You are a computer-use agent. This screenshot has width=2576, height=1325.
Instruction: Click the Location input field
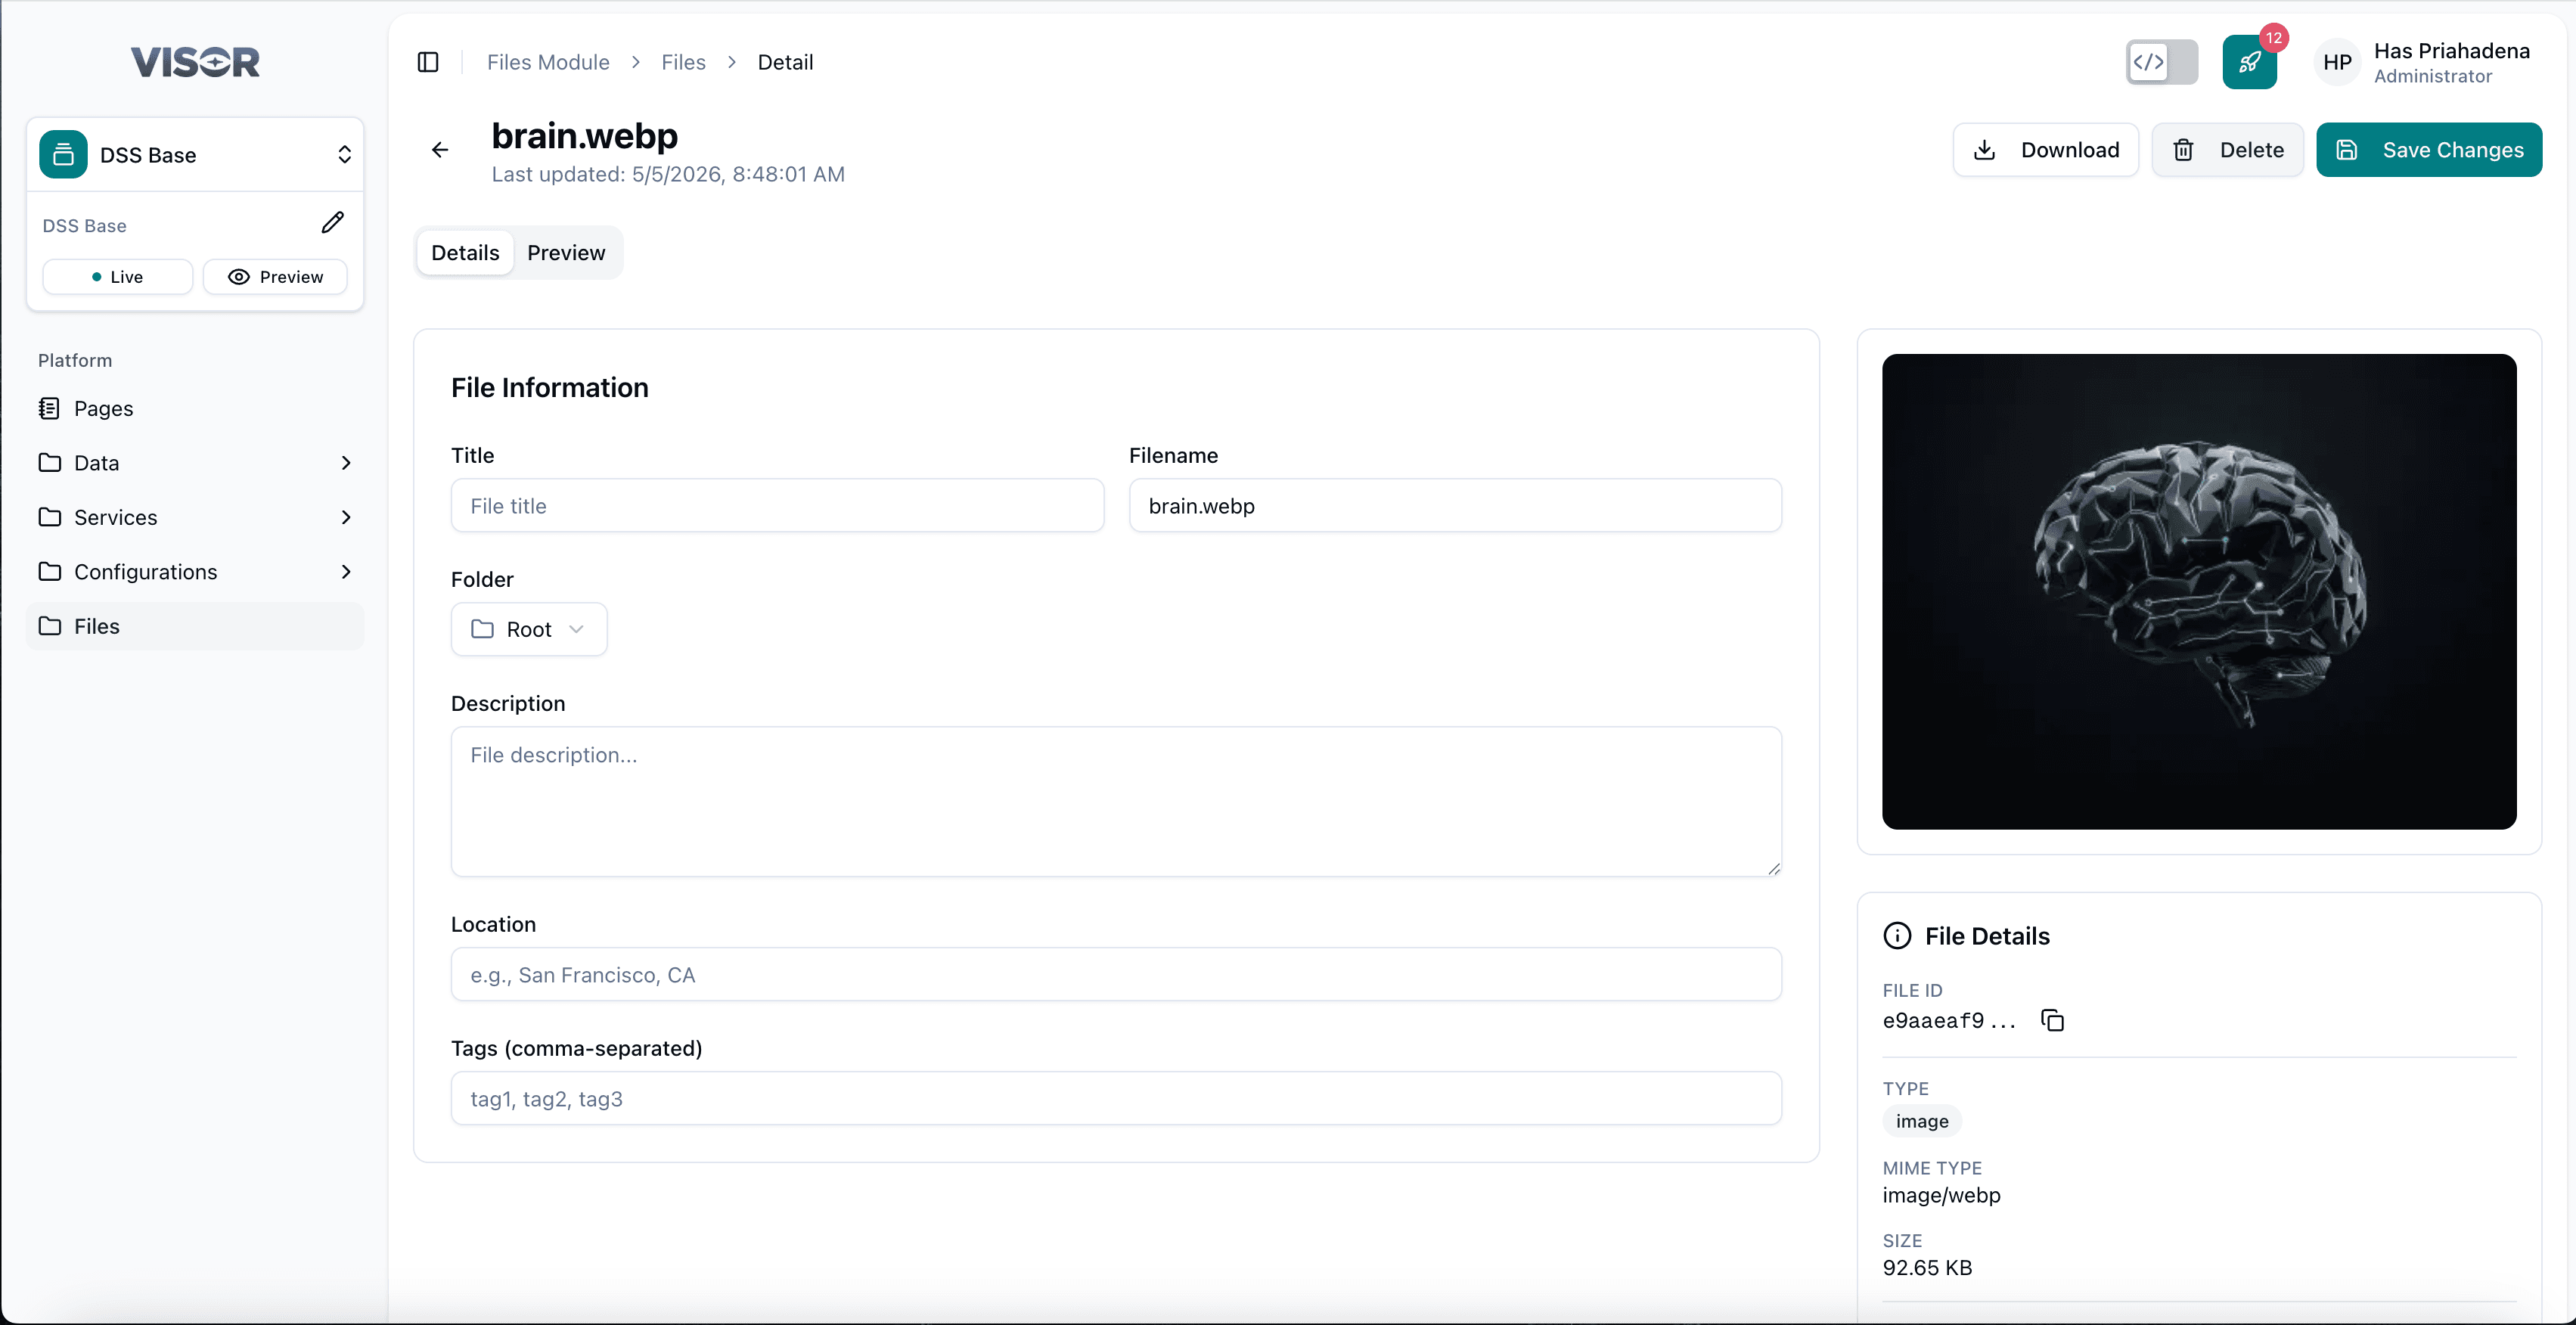(1116, 975)
